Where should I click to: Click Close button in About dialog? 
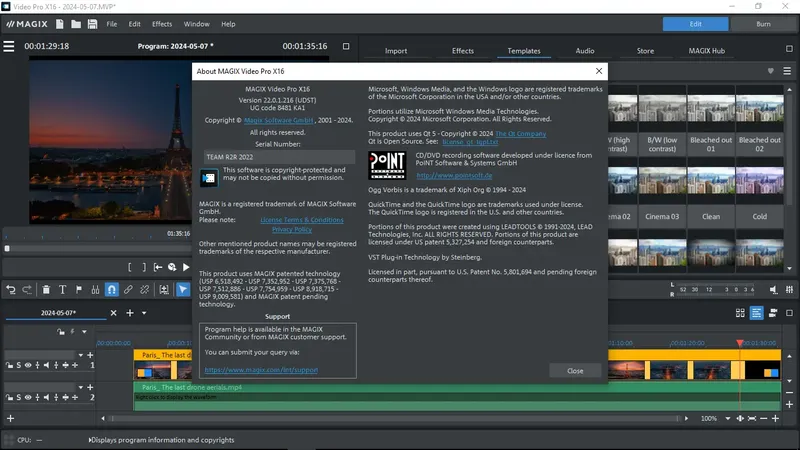[x=575, y=371]
